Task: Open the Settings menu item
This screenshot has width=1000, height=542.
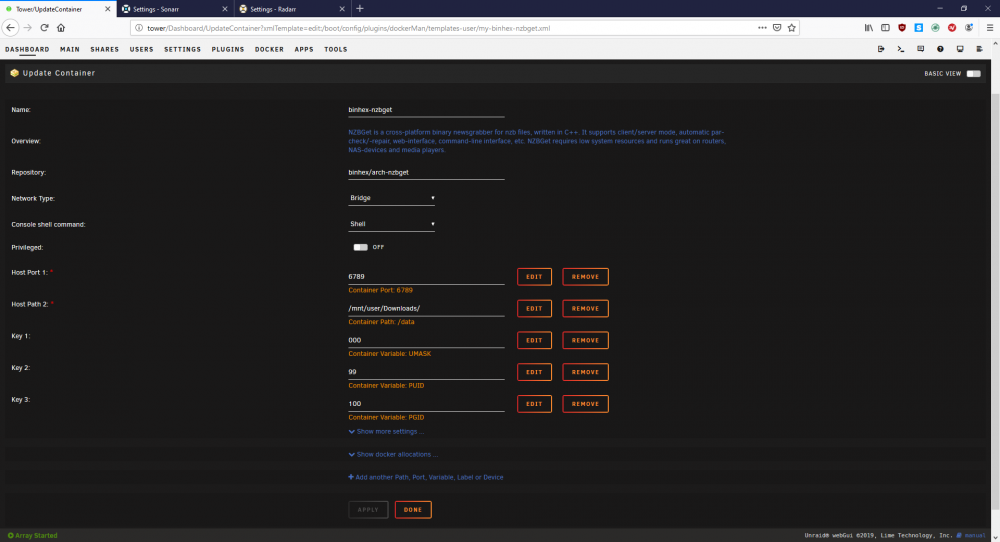Action: (182, 49)
